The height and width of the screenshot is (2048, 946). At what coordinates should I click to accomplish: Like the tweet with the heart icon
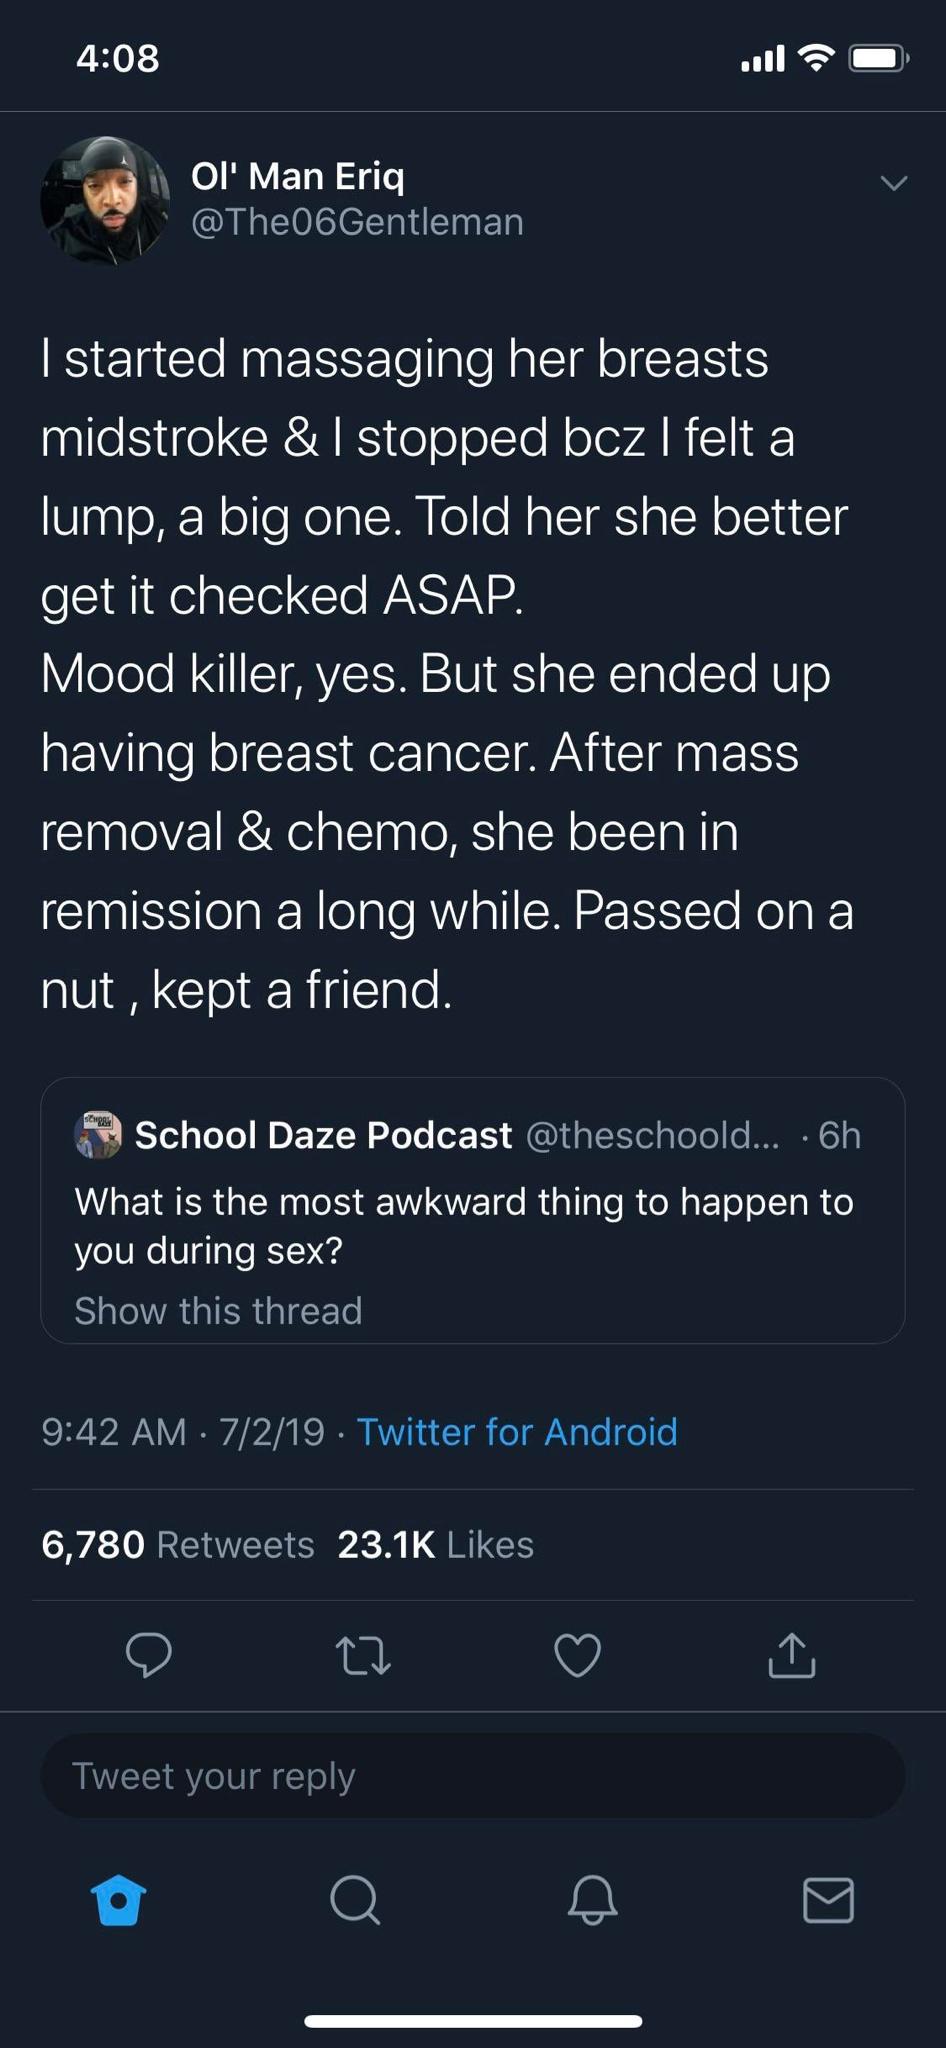click(576, 1655)
